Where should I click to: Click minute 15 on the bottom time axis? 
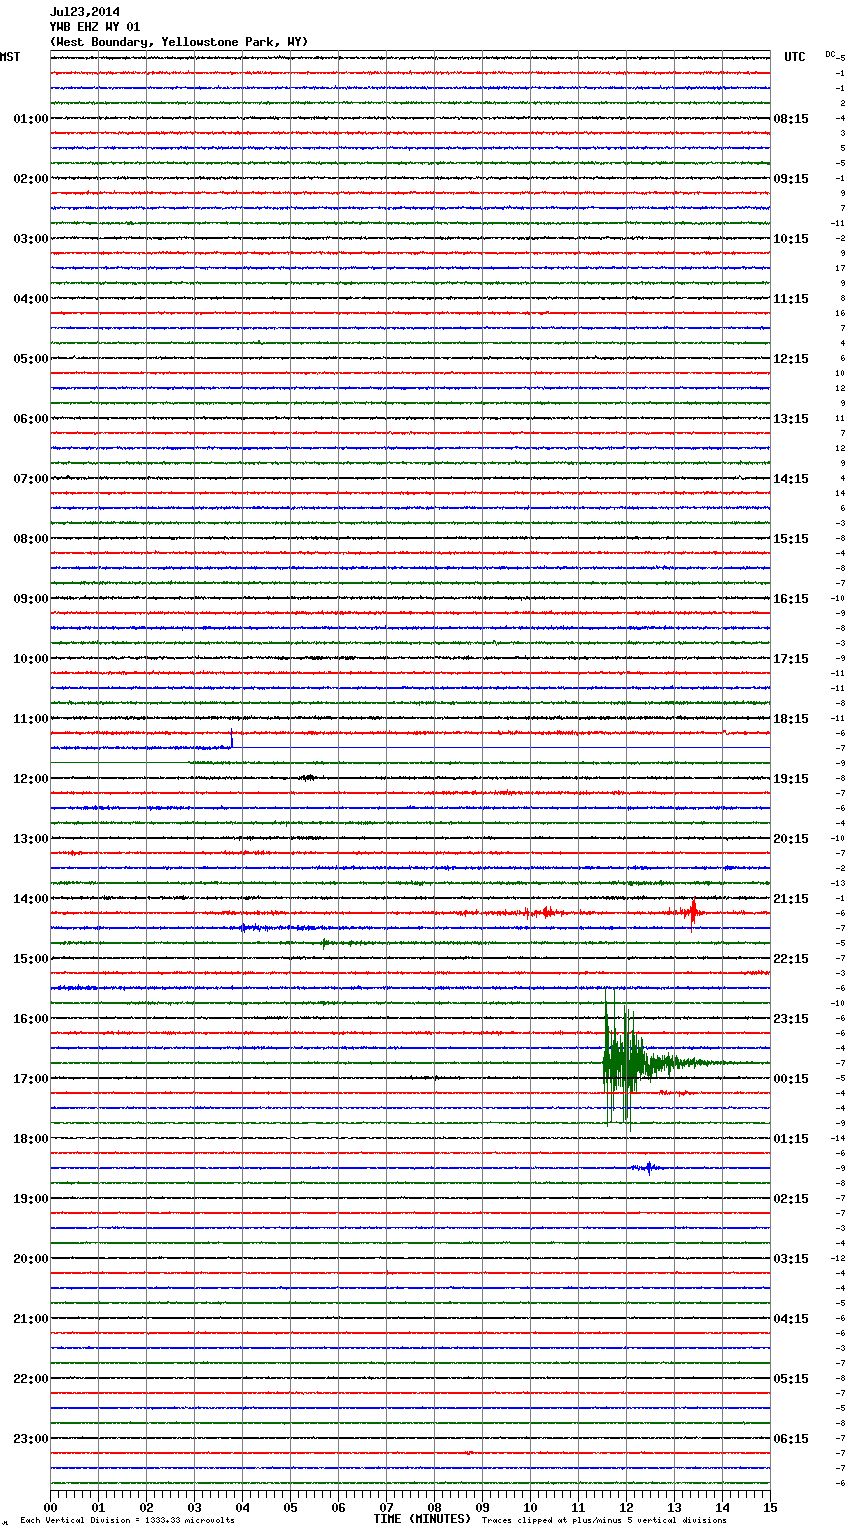tap(770, 1507)
